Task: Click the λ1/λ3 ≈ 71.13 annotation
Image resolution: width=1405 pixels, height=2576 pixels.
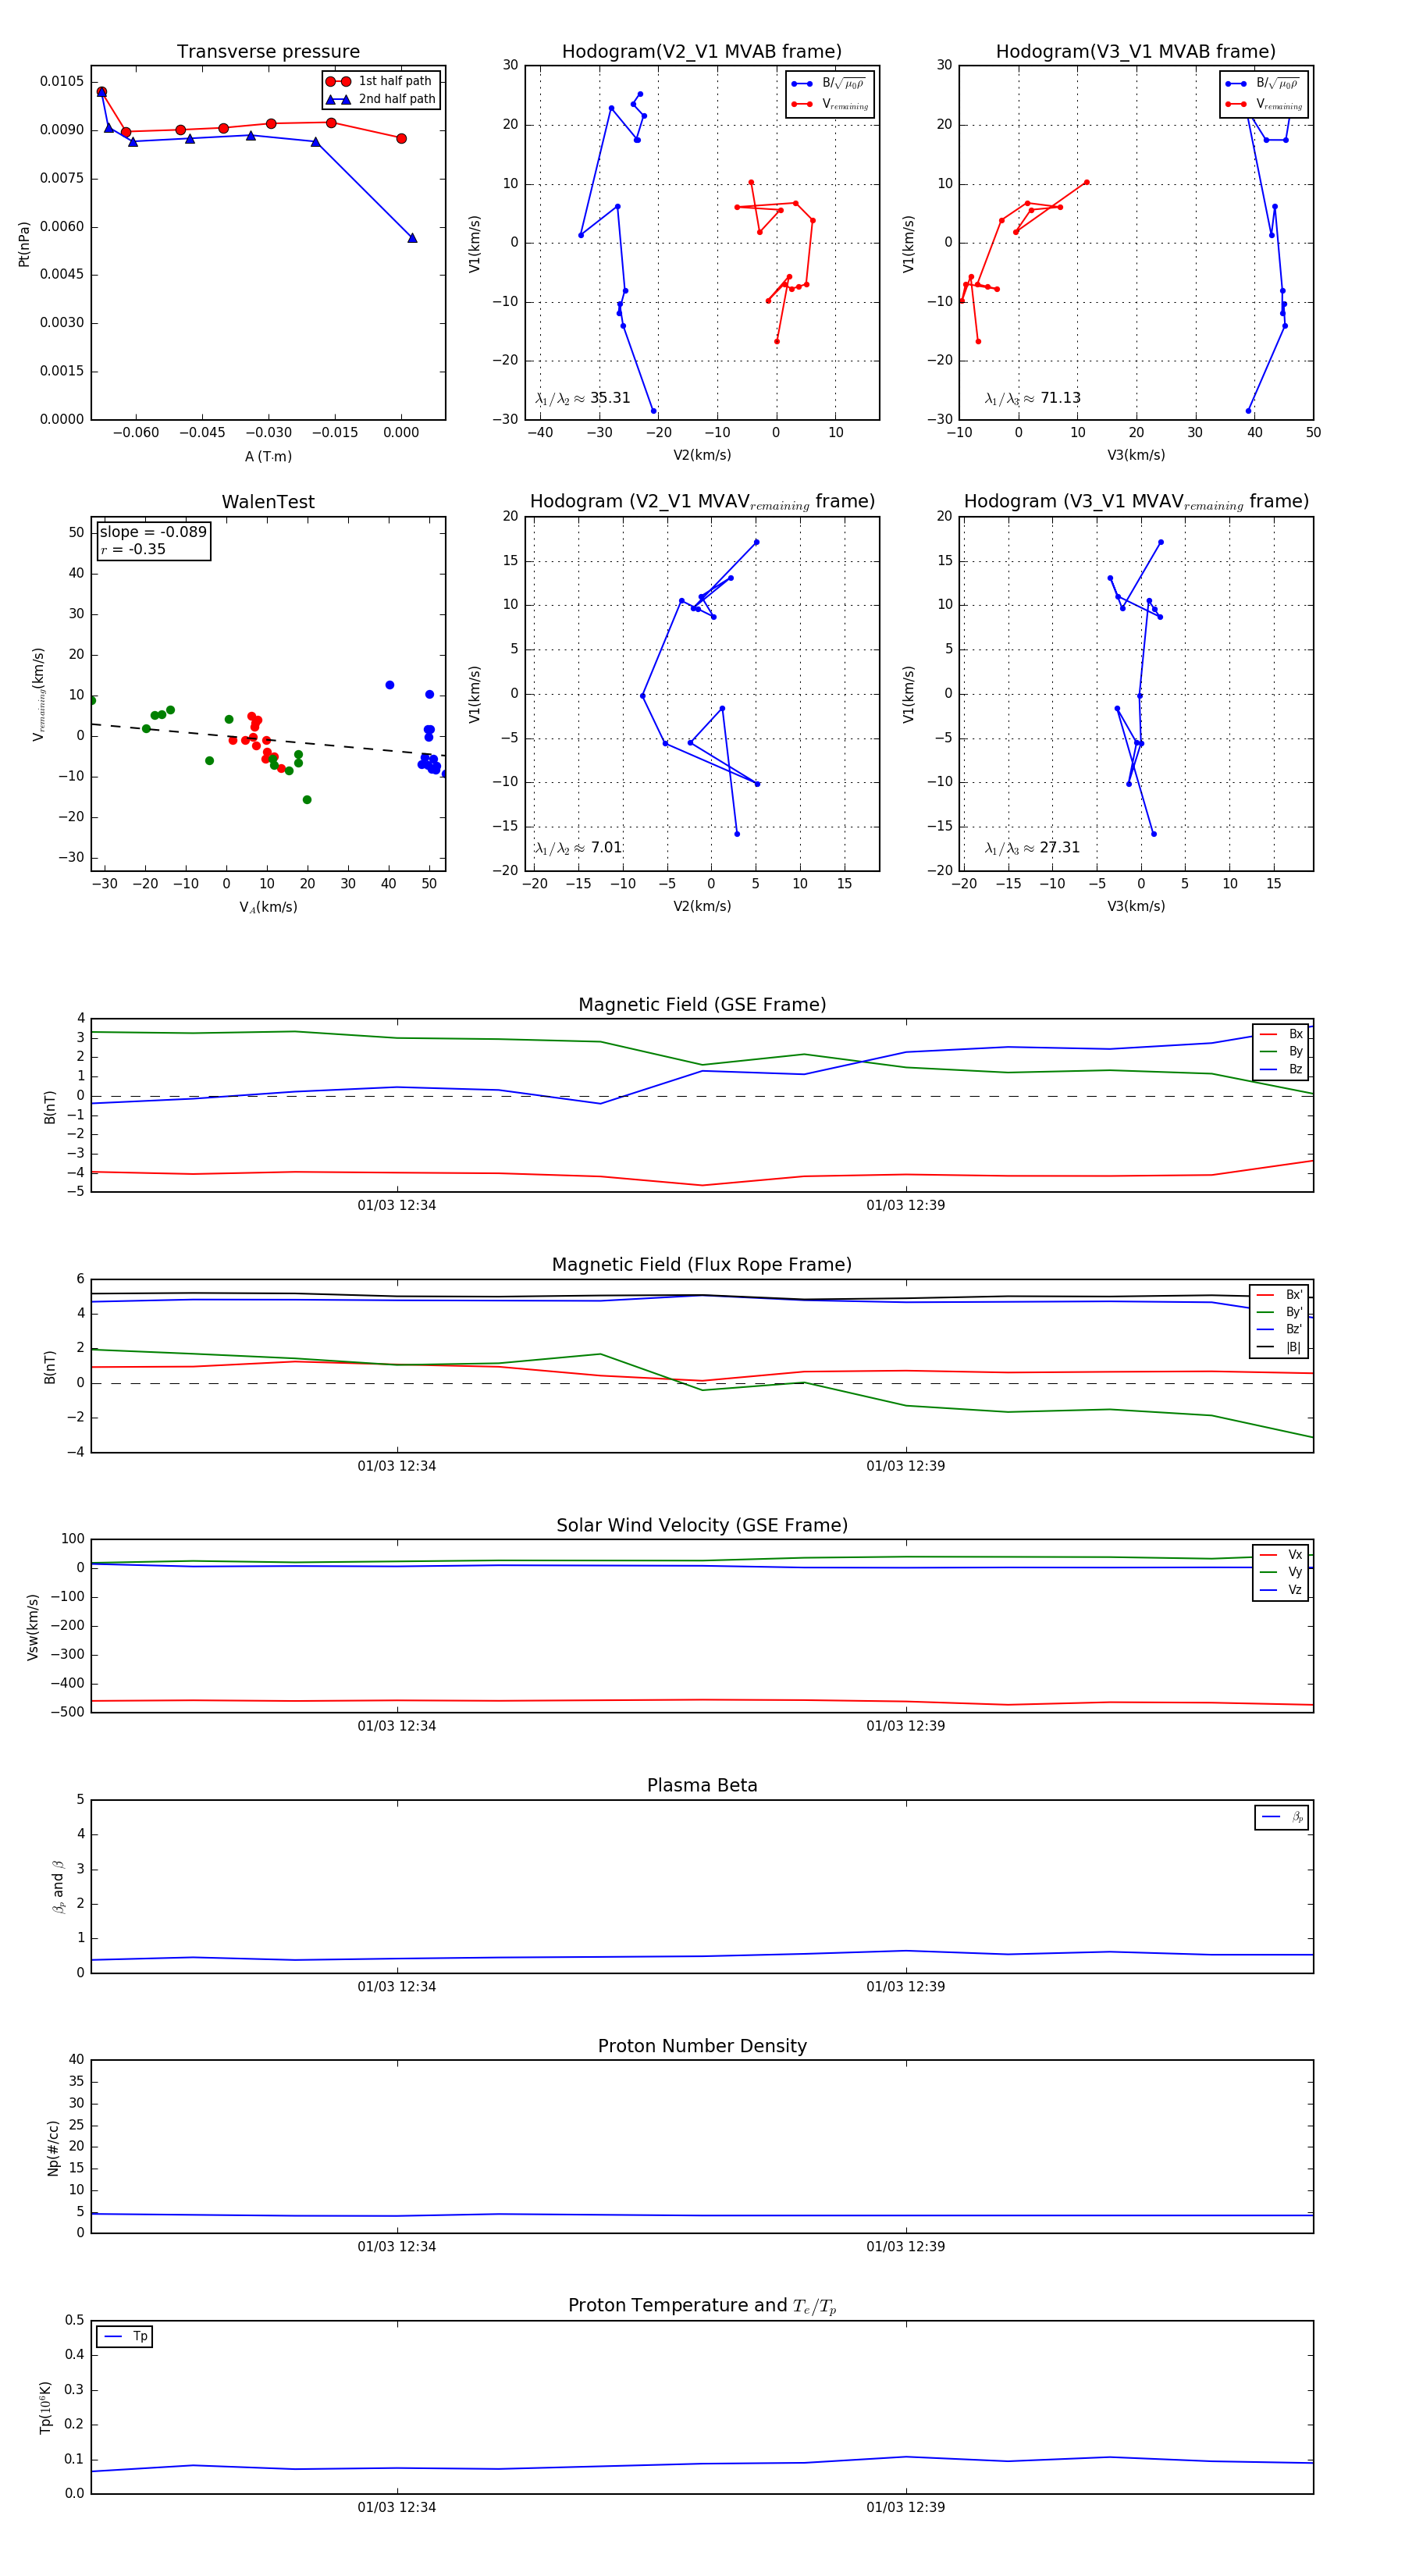Action: (1033, 398)
